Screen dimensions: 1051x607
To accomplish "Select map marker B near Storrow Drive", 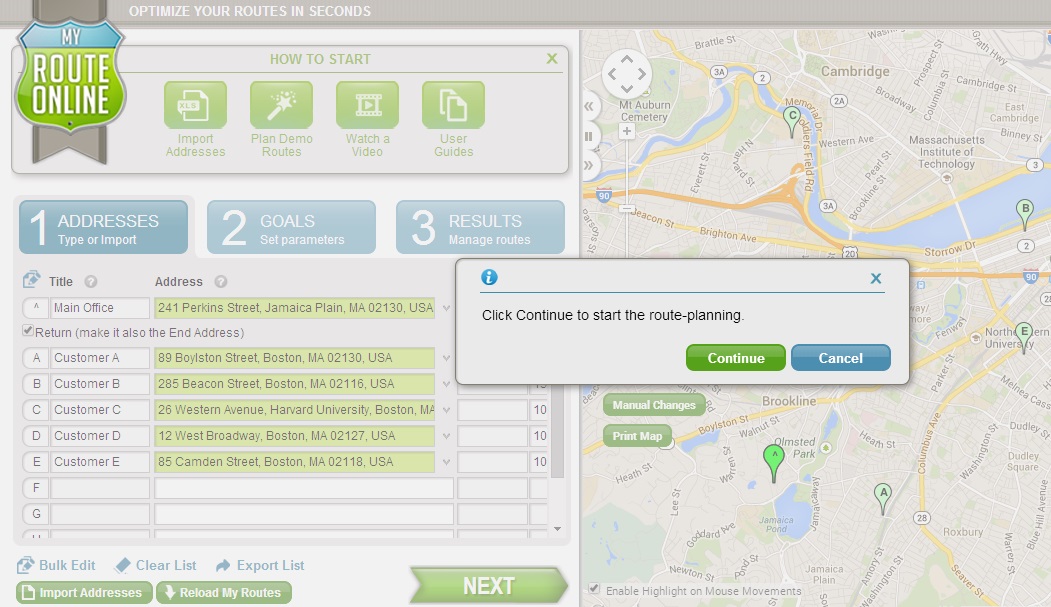I will click(1024, 214).
